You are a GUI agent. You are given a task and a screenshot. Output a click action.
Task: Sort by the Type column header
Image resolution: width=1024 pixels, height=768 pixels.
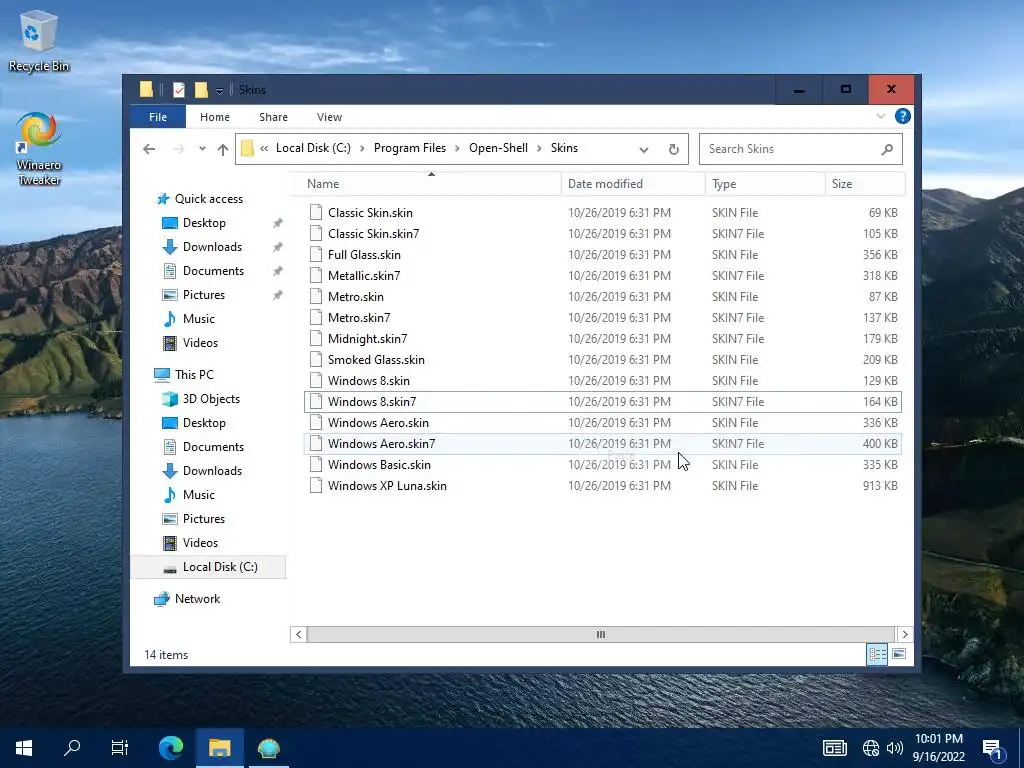click(x=765, y=184)
